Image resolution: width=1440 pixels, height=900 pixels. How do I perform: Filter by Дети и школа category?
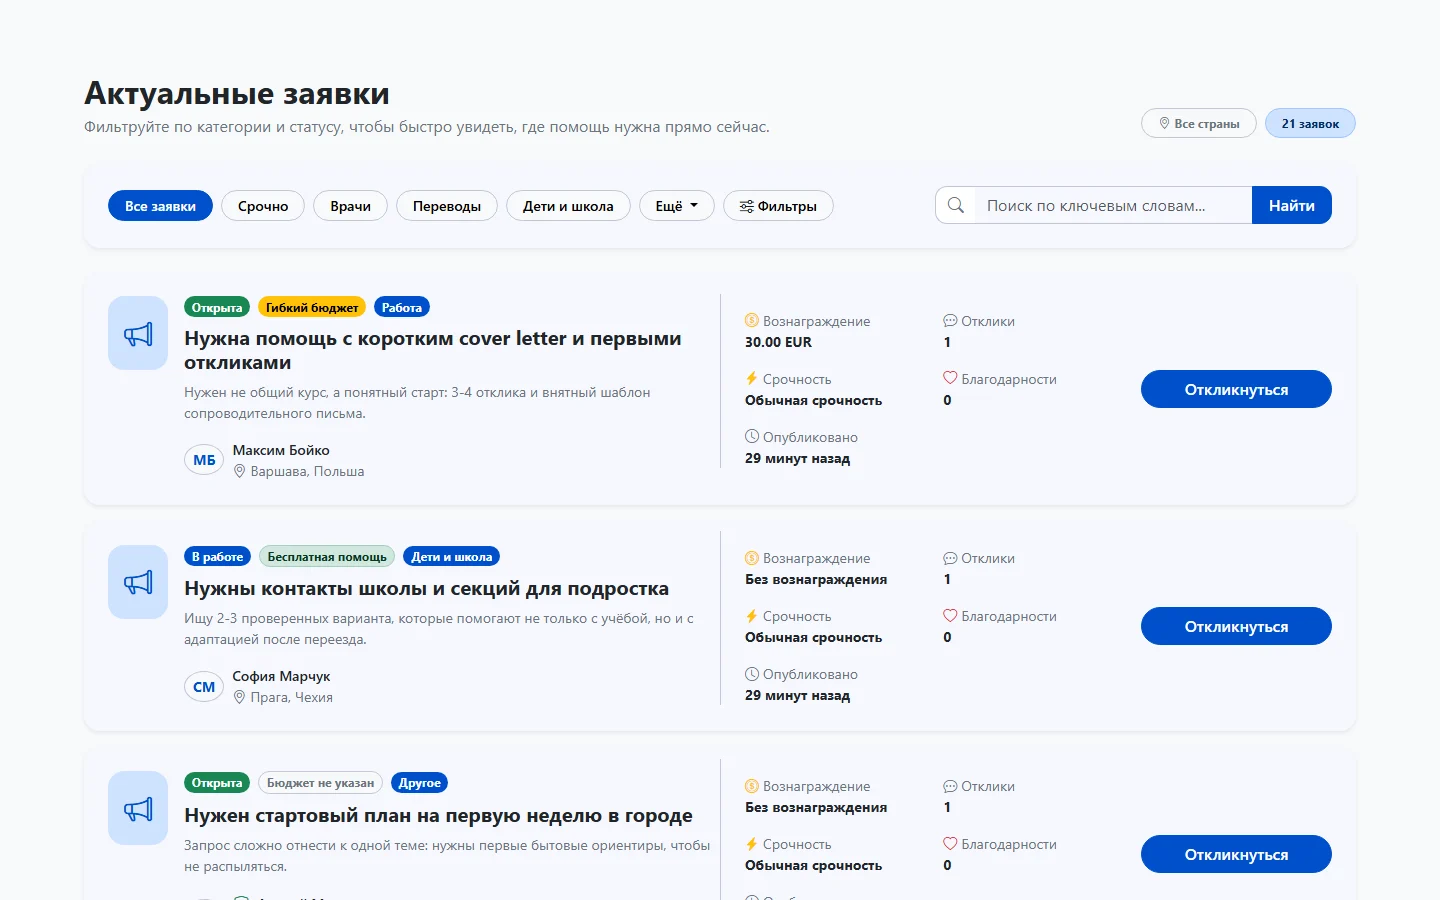coord(568,206)
